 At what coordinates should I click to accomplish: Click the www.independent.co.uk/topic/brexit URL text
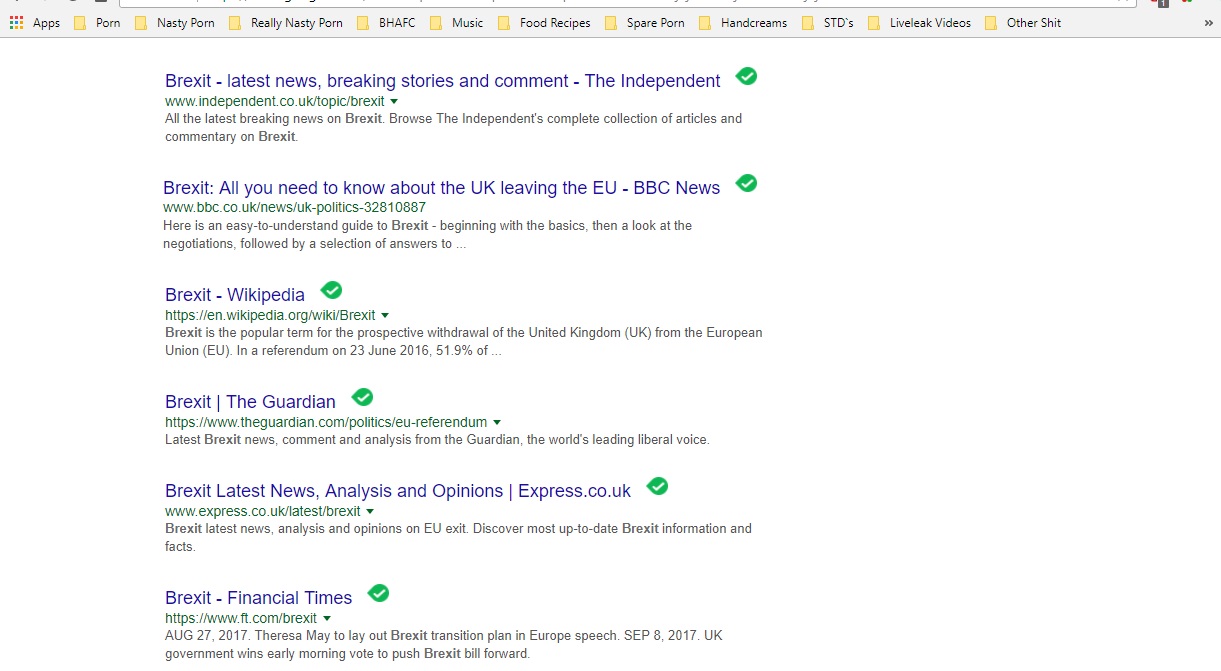[x=275, y=102]
